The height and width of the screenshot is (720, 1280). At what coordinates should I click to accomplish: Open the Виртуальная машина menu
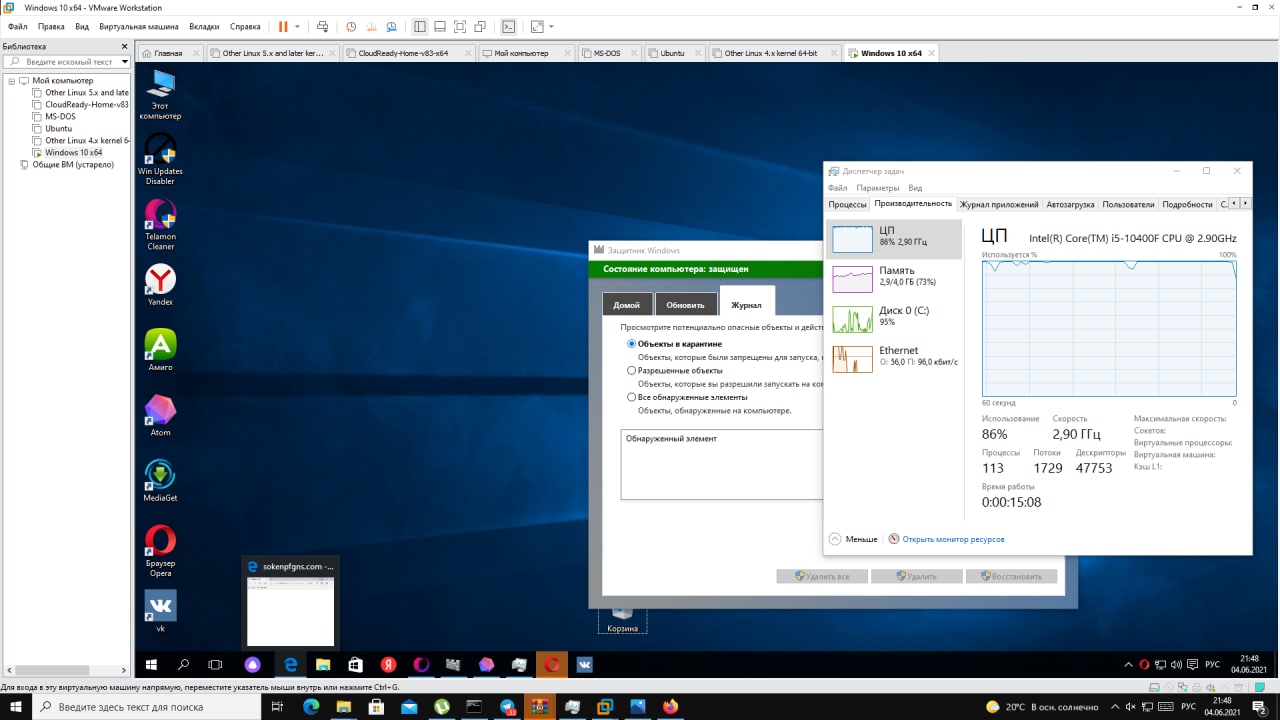tap(139, 26)
